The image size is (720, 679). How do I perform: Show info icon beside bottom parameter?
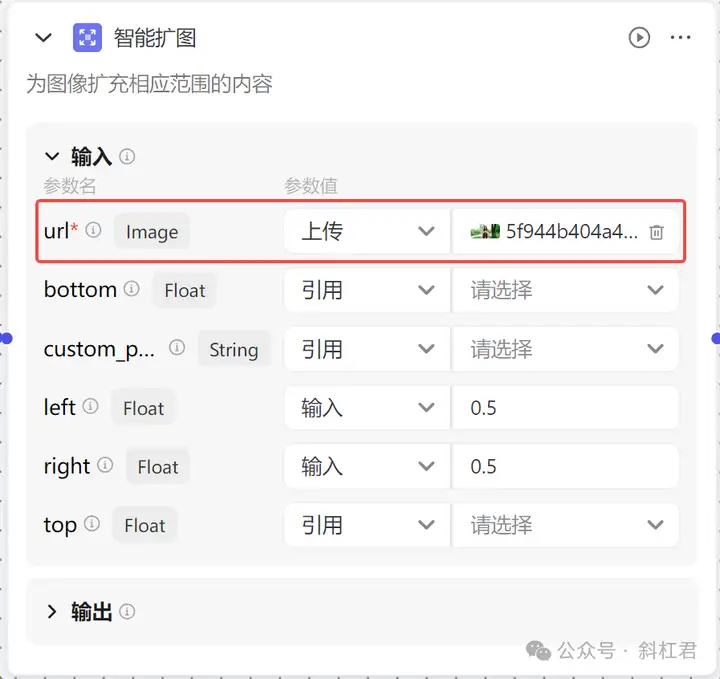click(131, 289)
